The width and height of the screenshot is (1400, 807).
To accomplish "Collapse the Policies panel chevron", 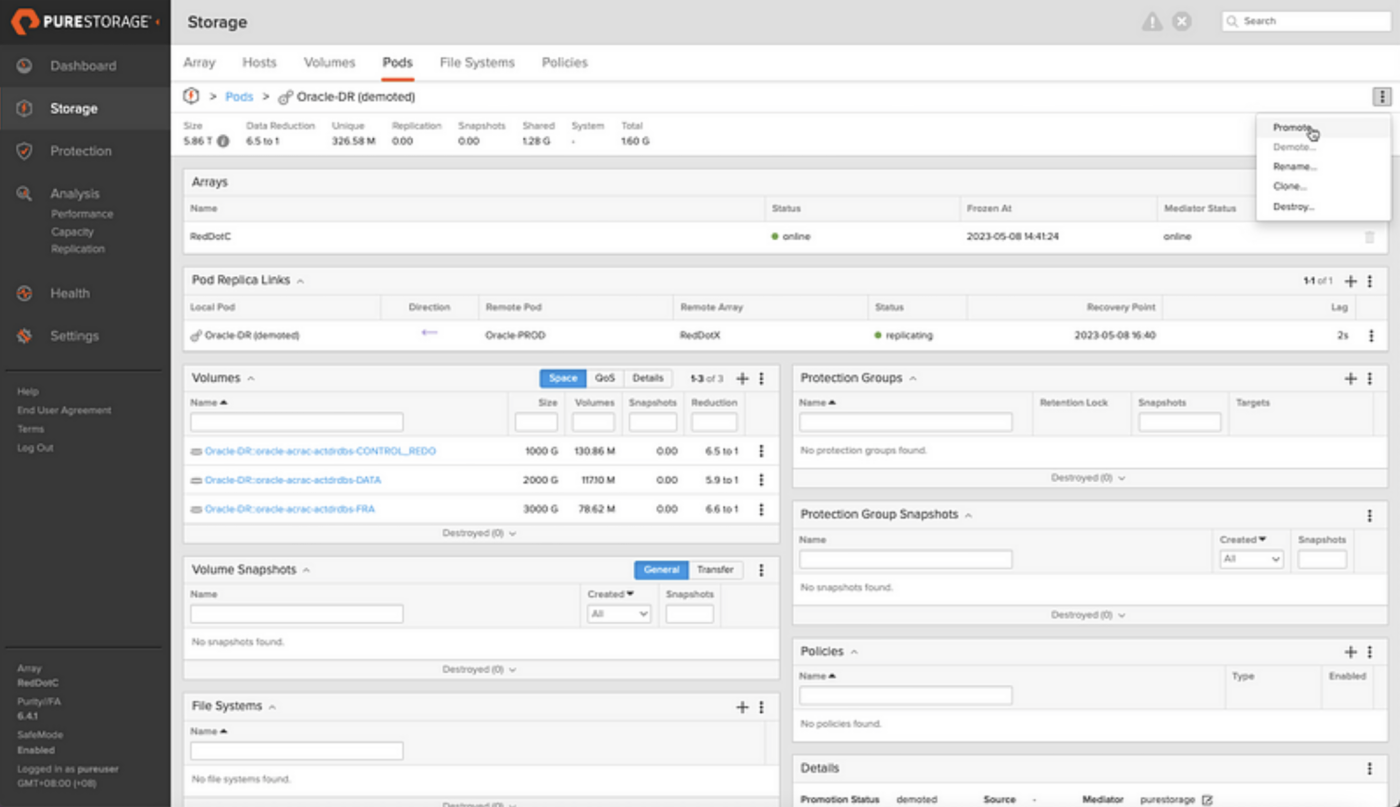I will pyautogui.click(x=854, y=652).
